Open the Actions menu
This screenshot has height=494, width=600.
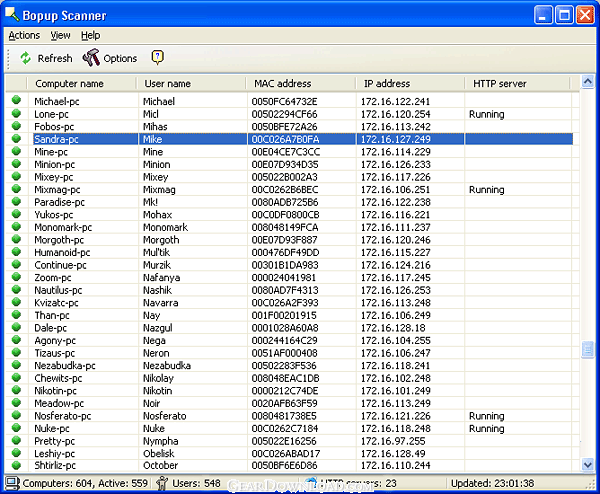click(24, 35)
